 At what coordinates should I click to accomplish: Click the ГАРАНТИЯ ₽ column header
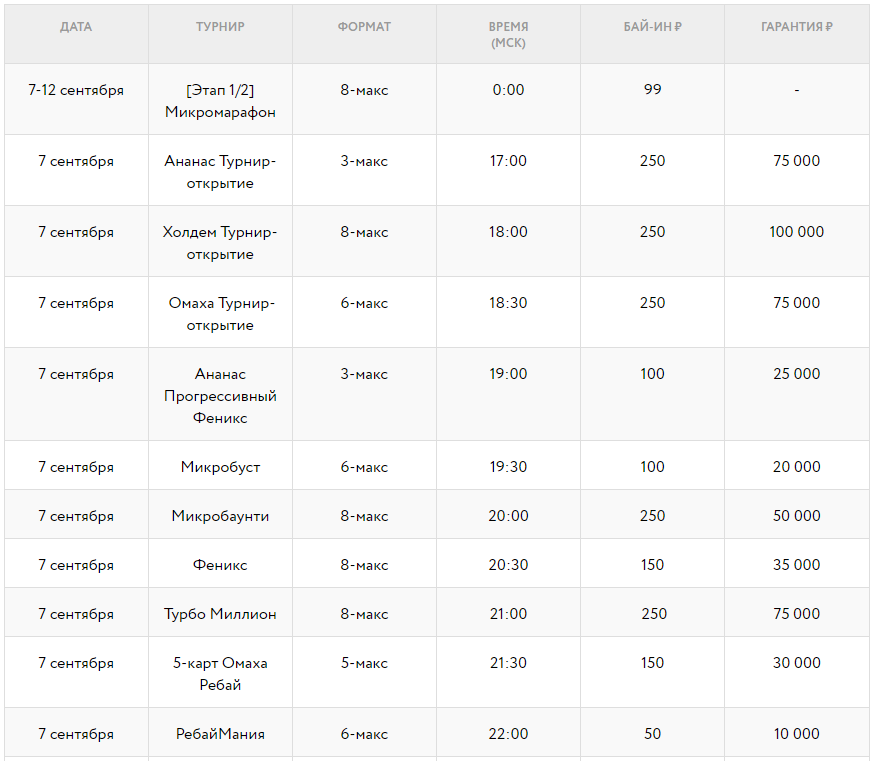(796, 27)
